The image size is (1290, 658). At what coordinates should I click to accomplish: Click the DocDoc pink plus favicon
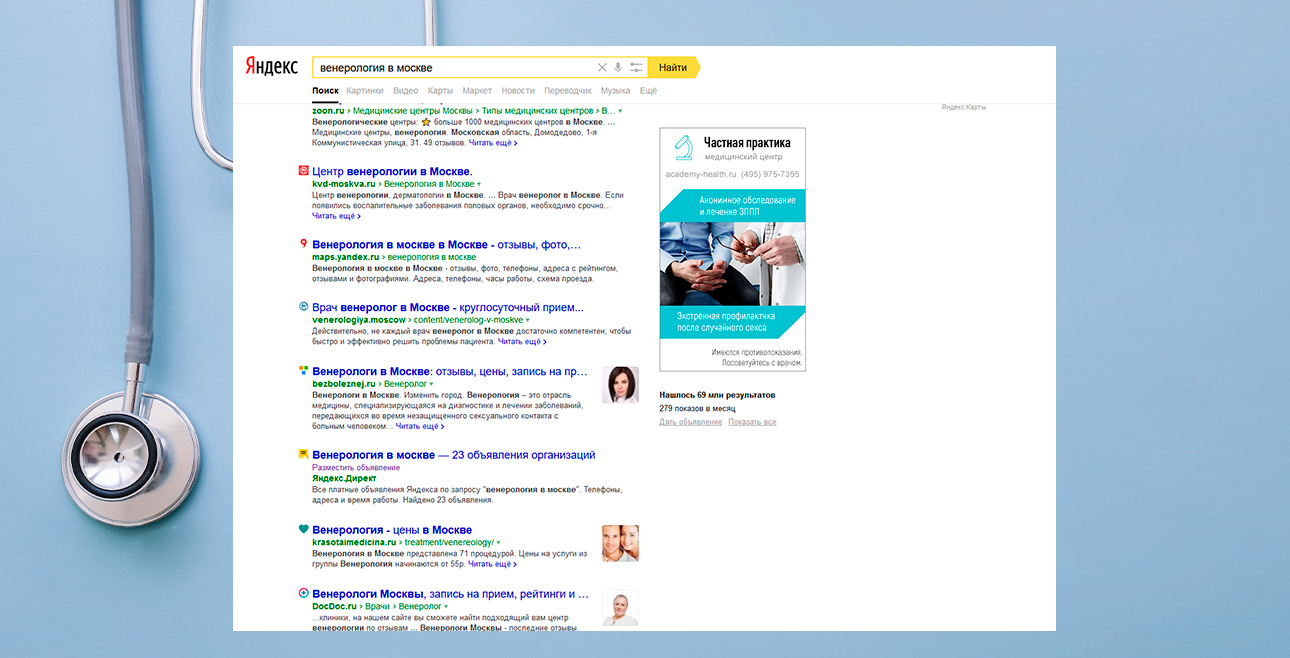click(303, 593)
